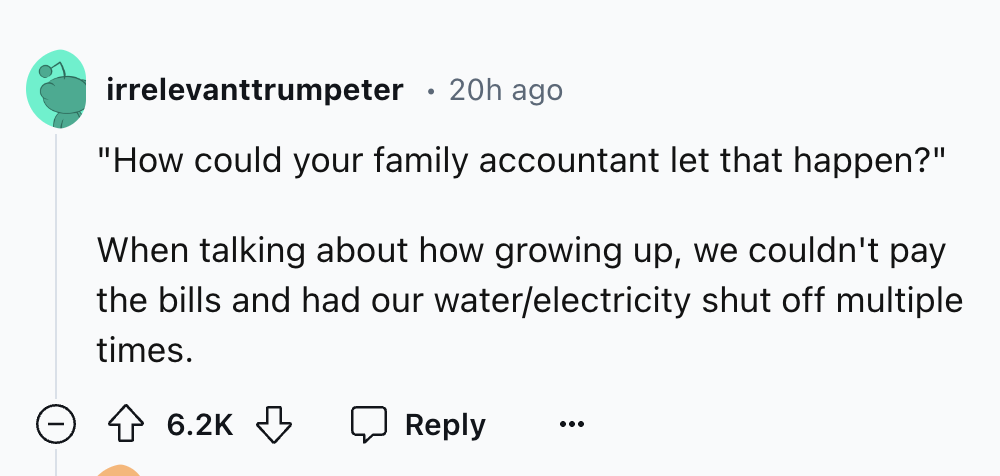Click the paragraph starting "When talking about"
Image resolution: width=1000 pixels, height=476 pixels.
pyautogui.click(x=520, y=253)
